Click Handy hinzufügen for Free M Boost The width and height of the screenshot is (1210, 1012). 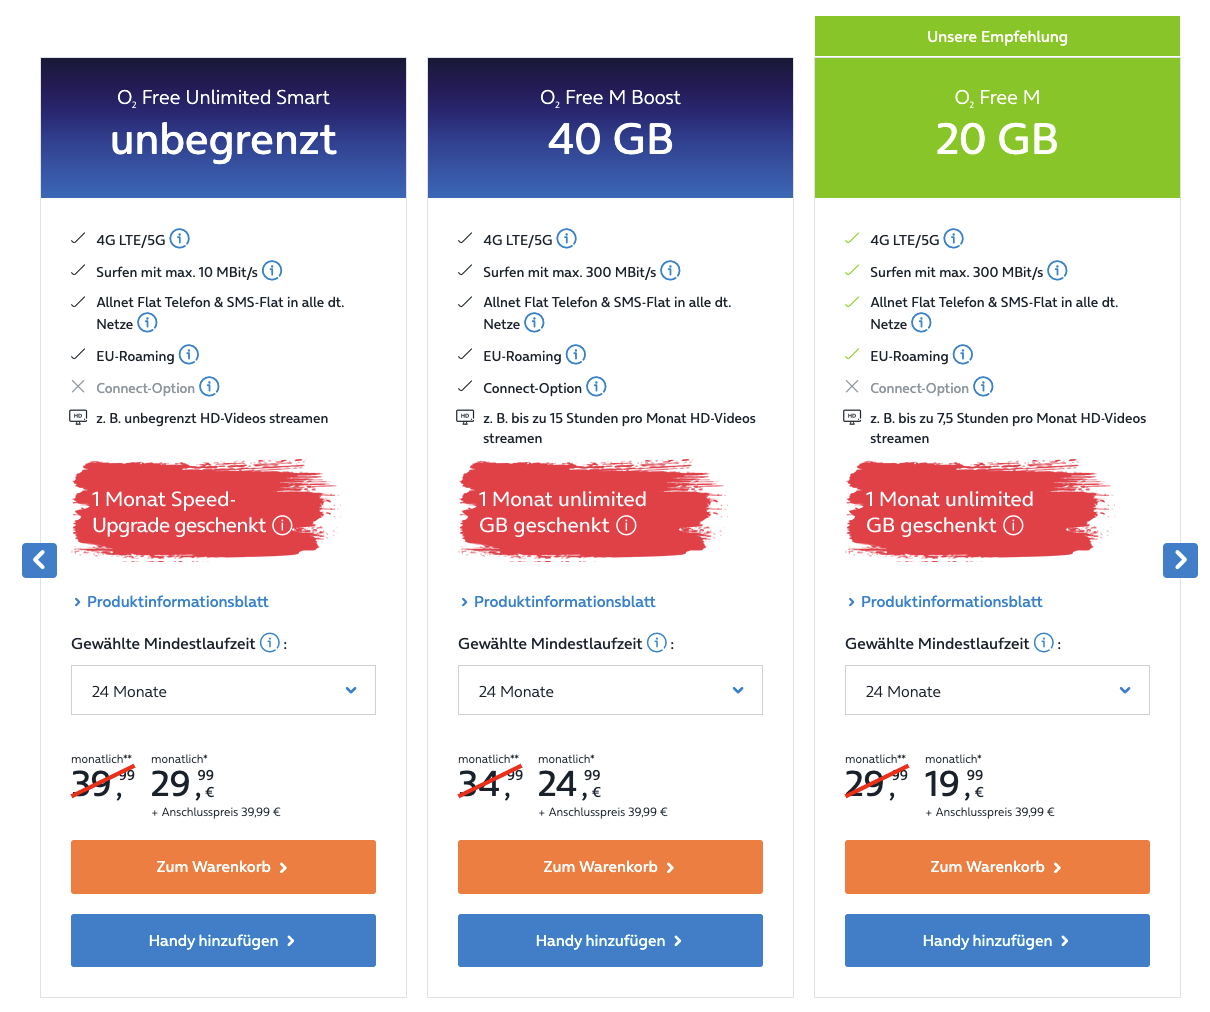610,941
